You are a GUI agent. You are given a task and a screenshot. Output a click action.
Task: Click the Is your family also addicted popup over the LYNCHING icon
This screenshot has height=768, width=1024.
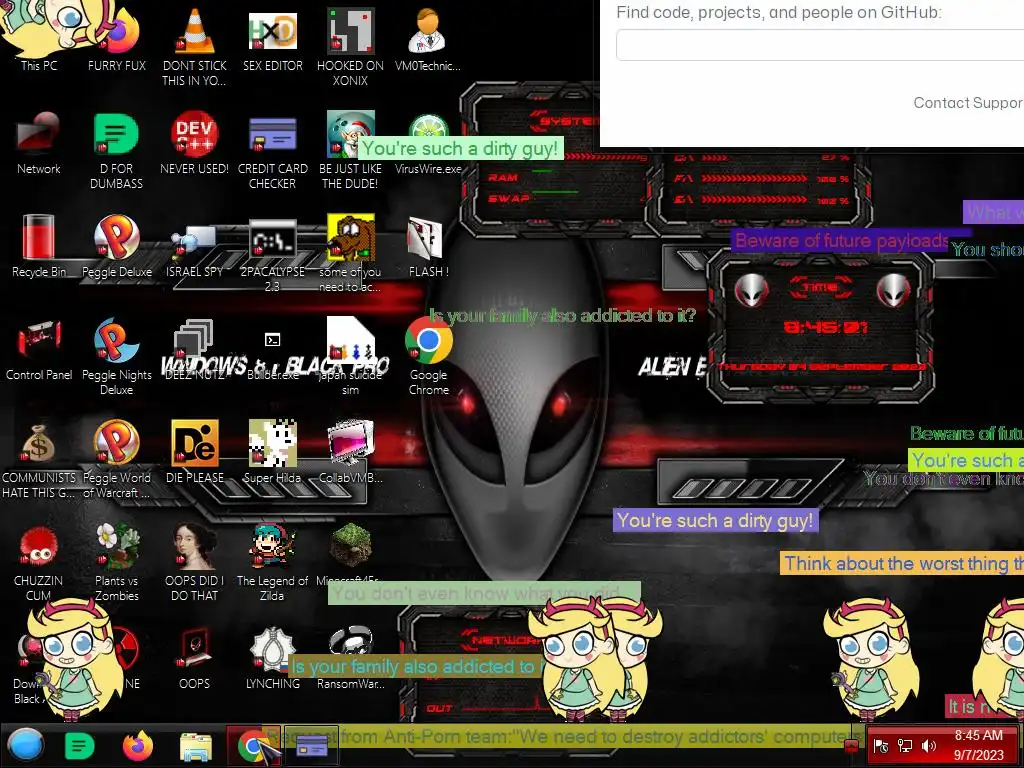click(415, 666)
